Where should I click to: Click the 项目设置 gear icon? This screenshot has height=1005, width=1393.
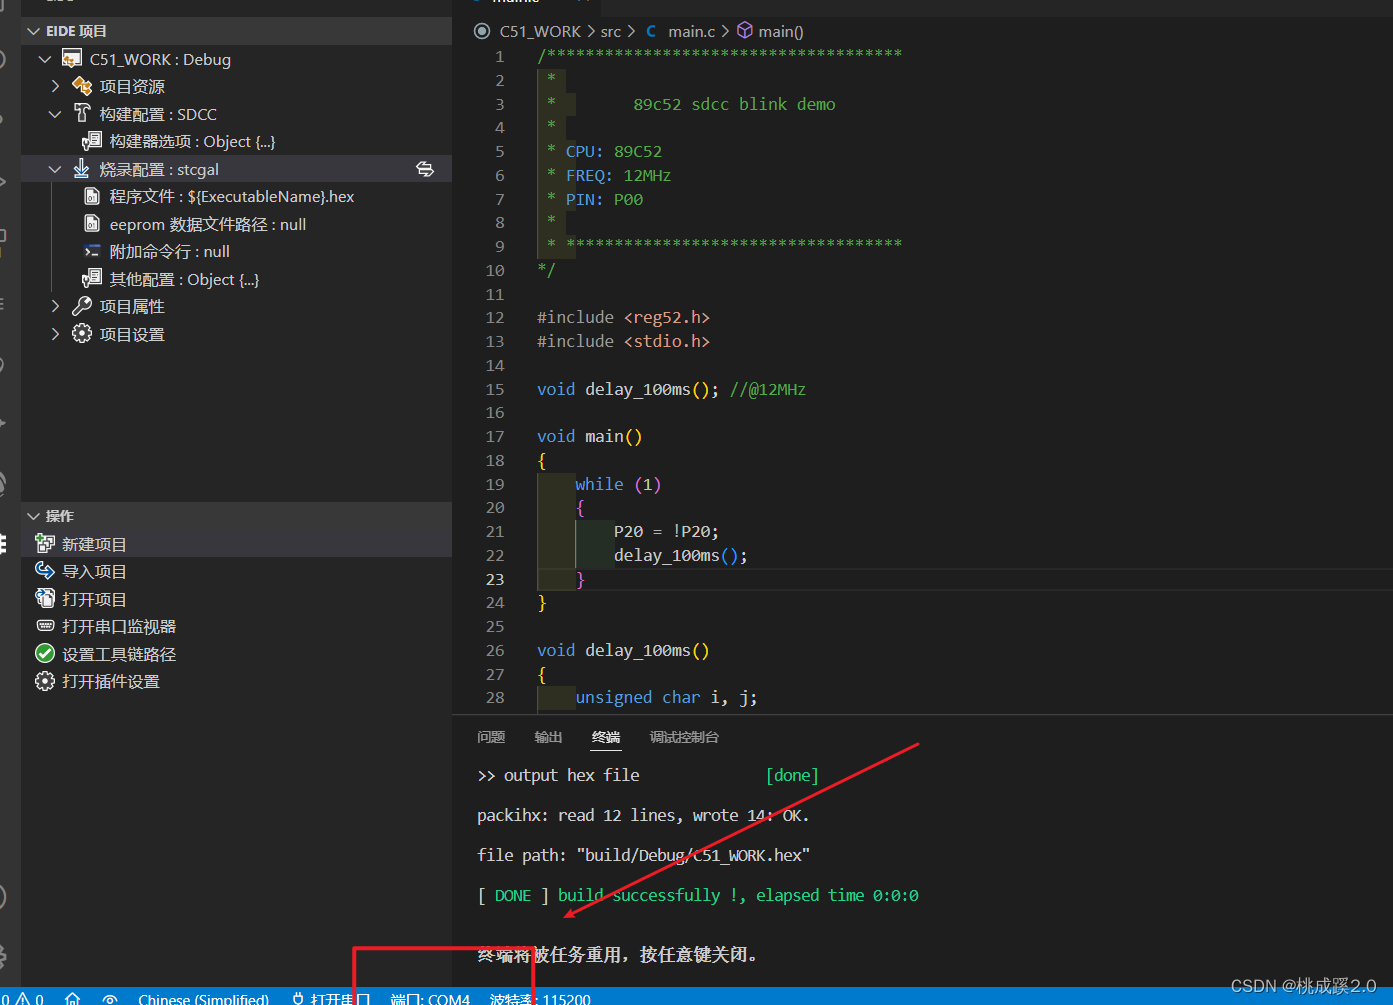(x=82, y=333)
